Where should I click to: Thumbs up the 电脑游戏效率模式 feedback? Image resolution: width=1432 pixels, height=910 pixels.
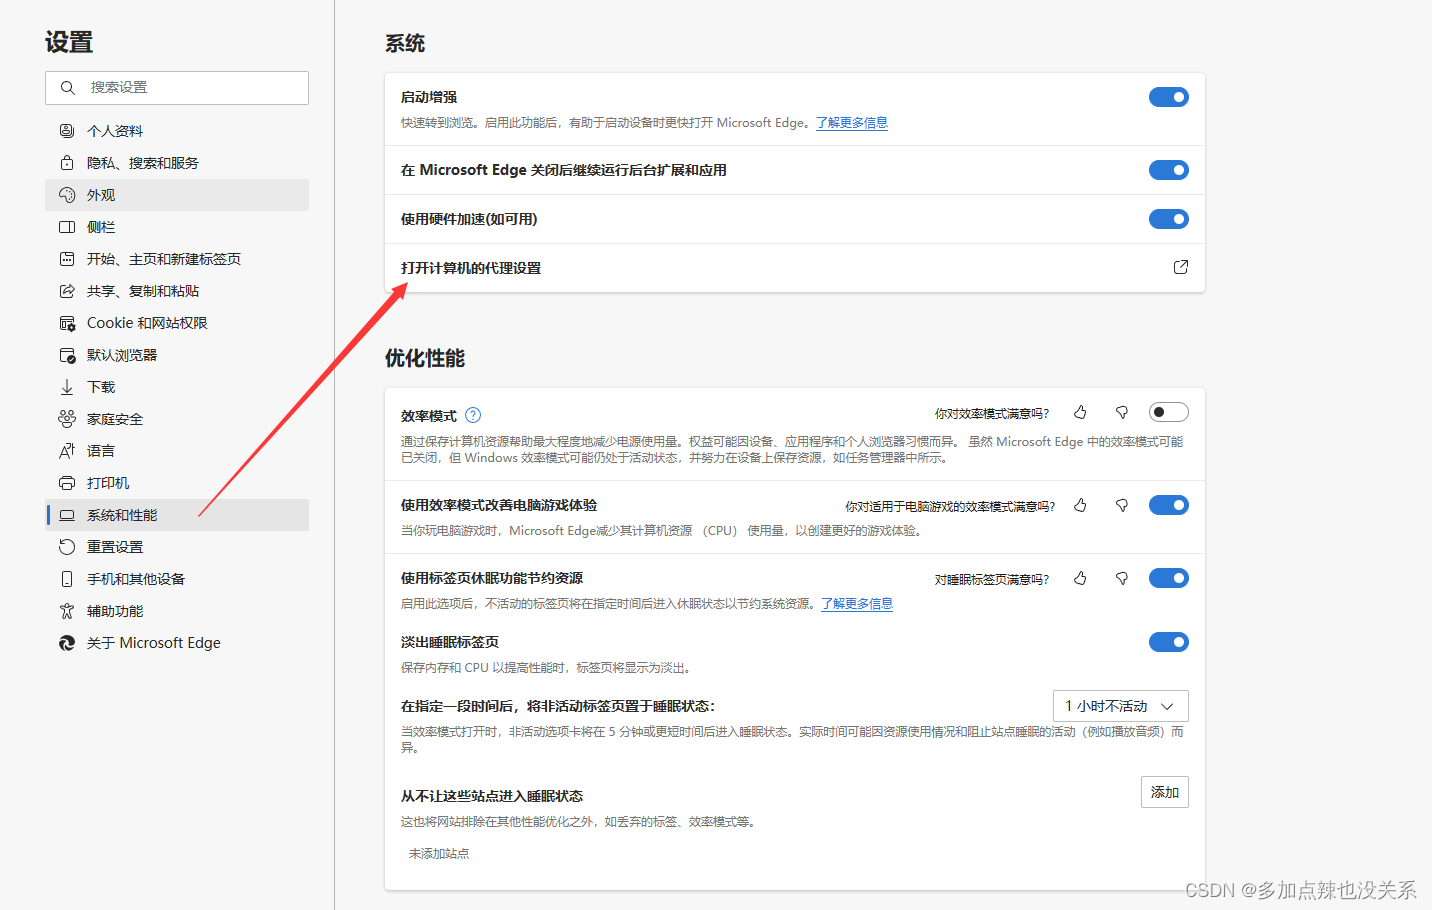1080,505
